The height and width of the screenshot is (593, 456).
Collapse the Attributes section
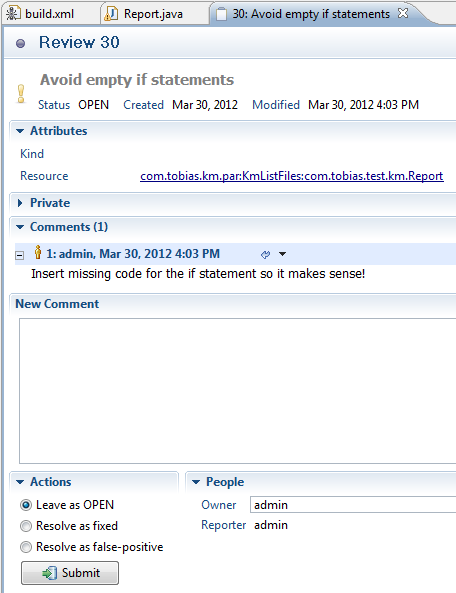pyautogui.click(x=20, y=131)
